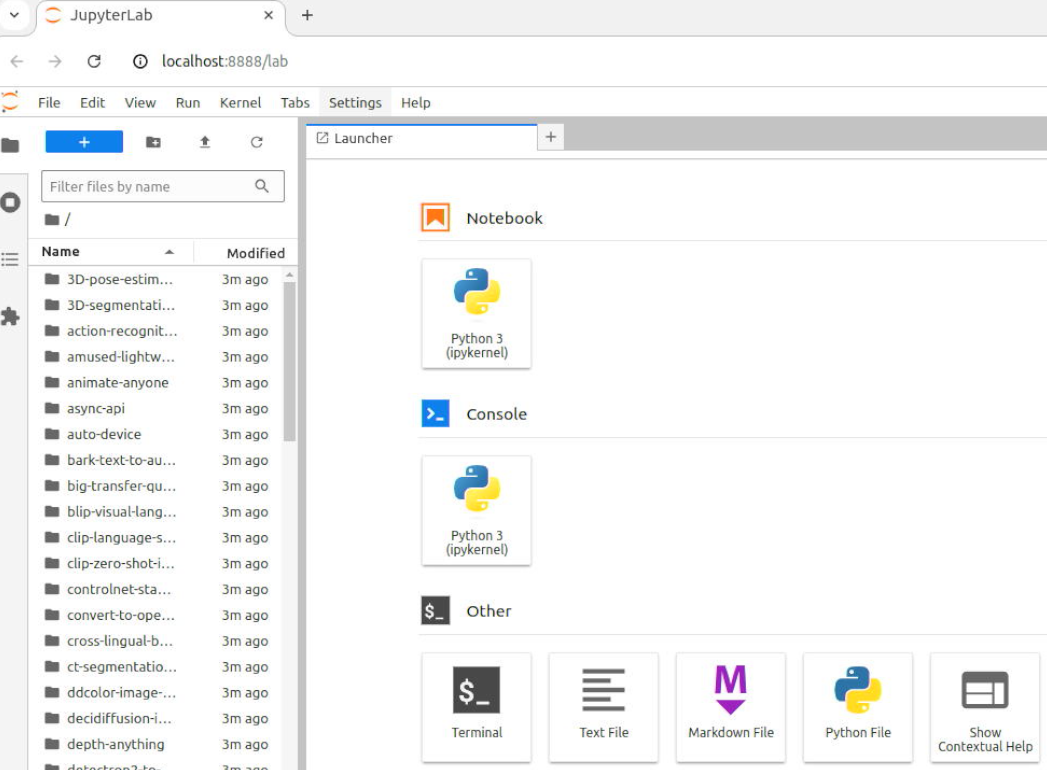The width and height of the screenshot is (1047, 770).
Task: Show Contextual Help card
Action: [985, 707]
